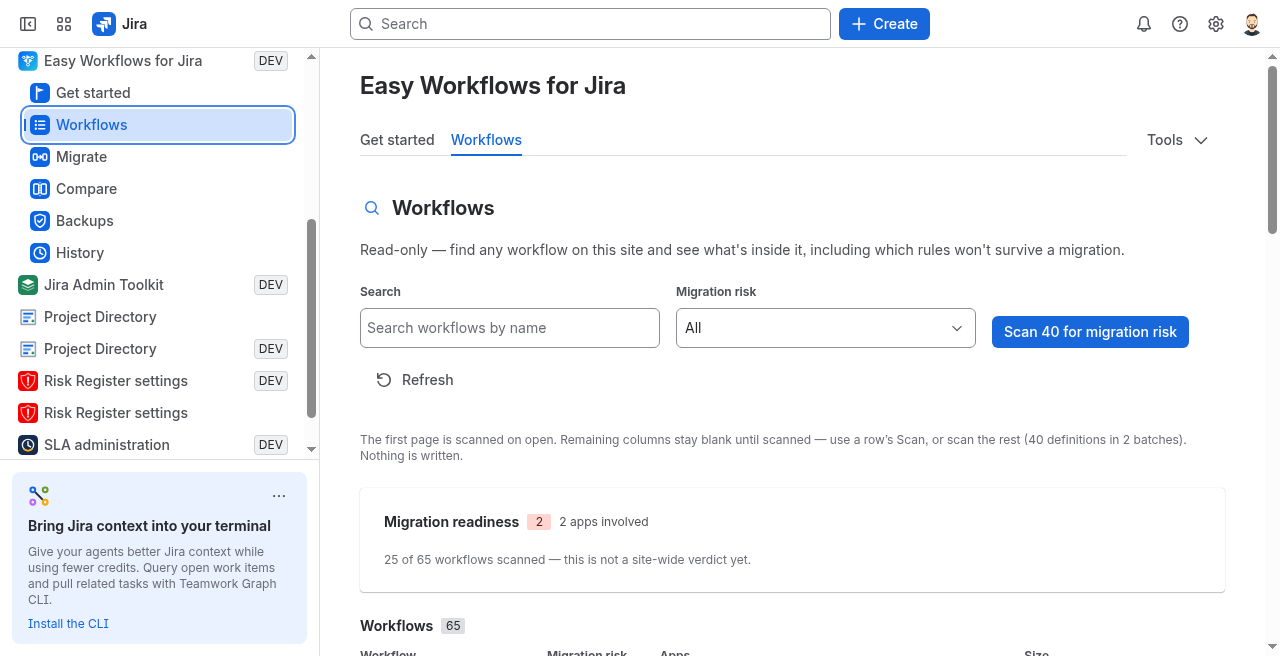Click the red Risk Register settings icon with DEV badge

(28, 381)
